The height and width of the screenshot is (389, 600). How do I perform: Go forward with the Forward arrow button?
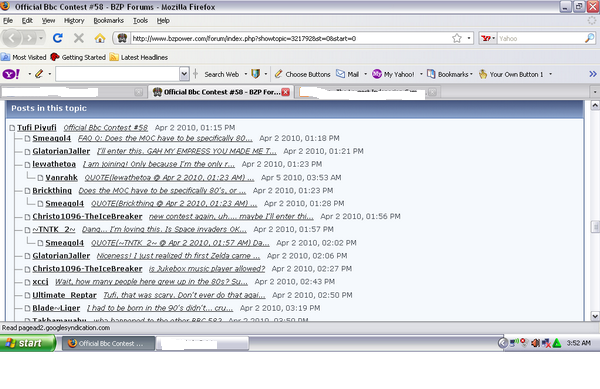(29, 38)
